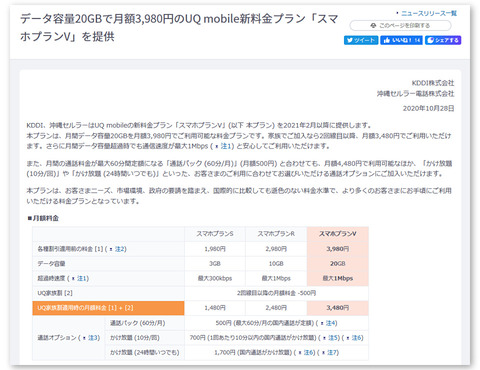The image size is (480, 370).
Task: Click the 20GB data capacity cell
Action: 338,264
